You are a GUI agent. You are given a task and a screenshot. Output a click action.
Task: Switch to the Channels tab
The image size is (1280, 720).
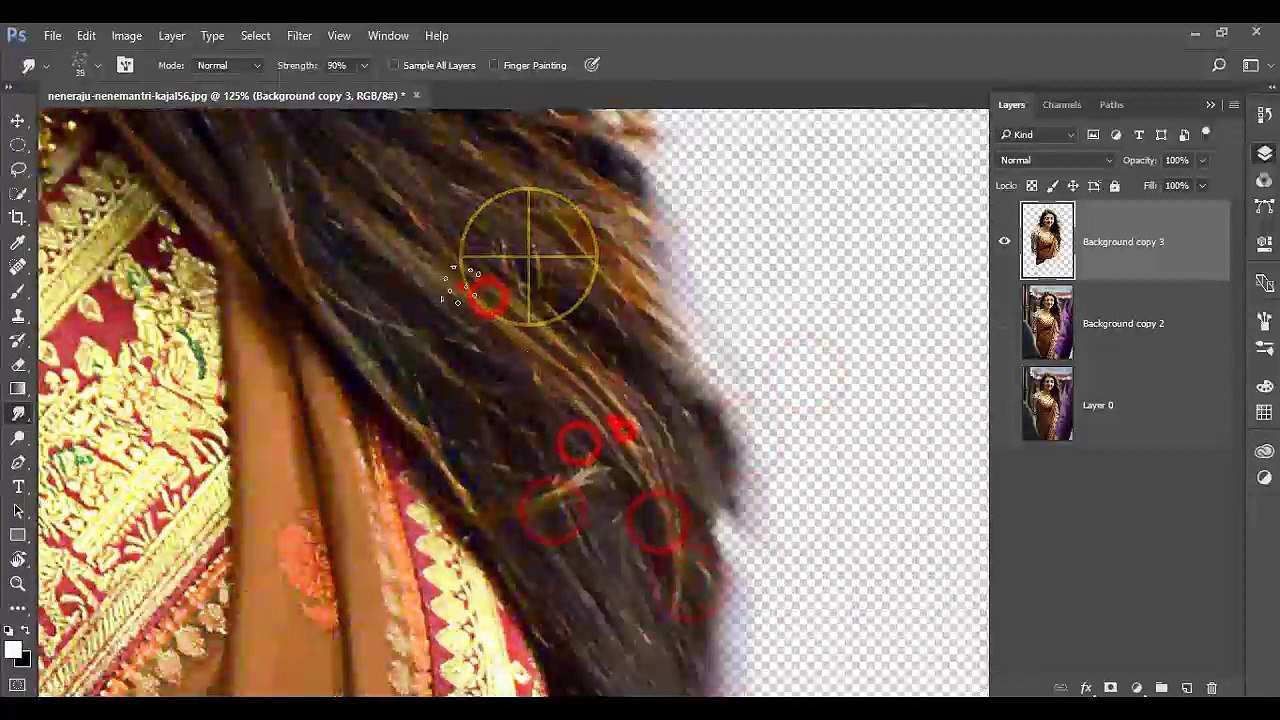(x=1061, y=104)
